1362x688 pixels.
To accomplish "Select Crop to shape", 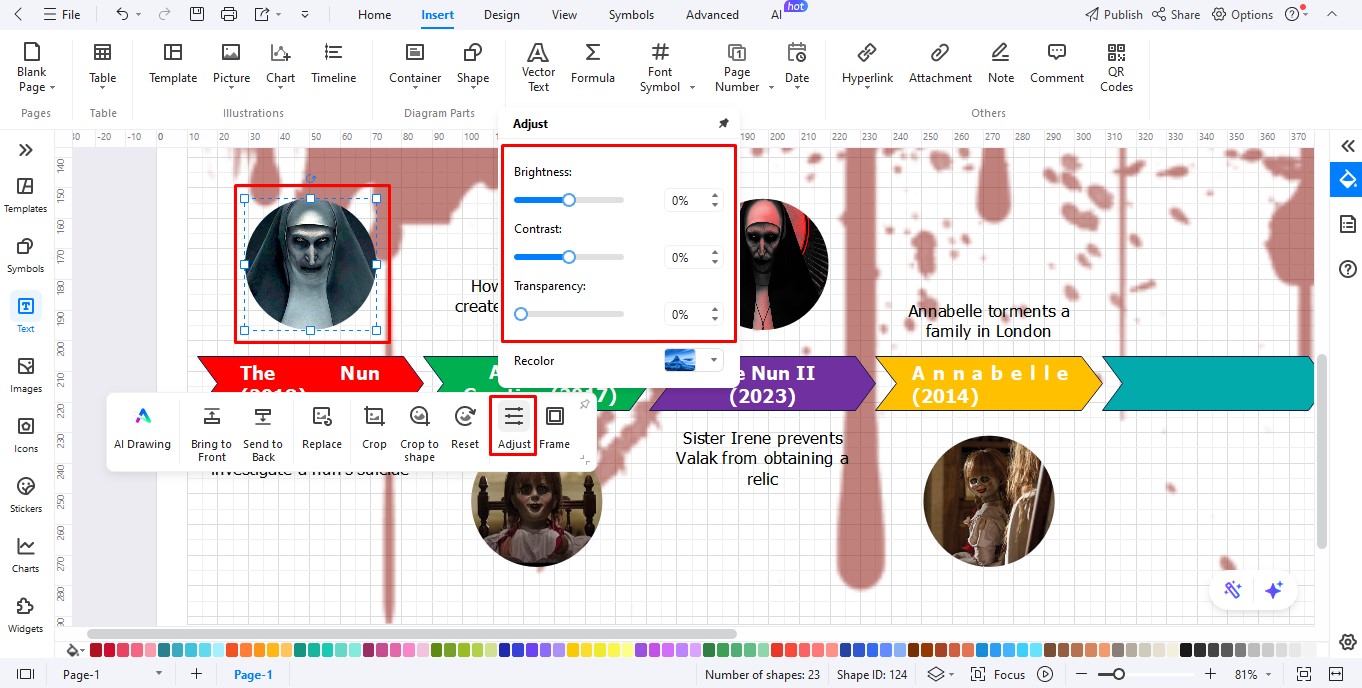I will click(419, 434).
